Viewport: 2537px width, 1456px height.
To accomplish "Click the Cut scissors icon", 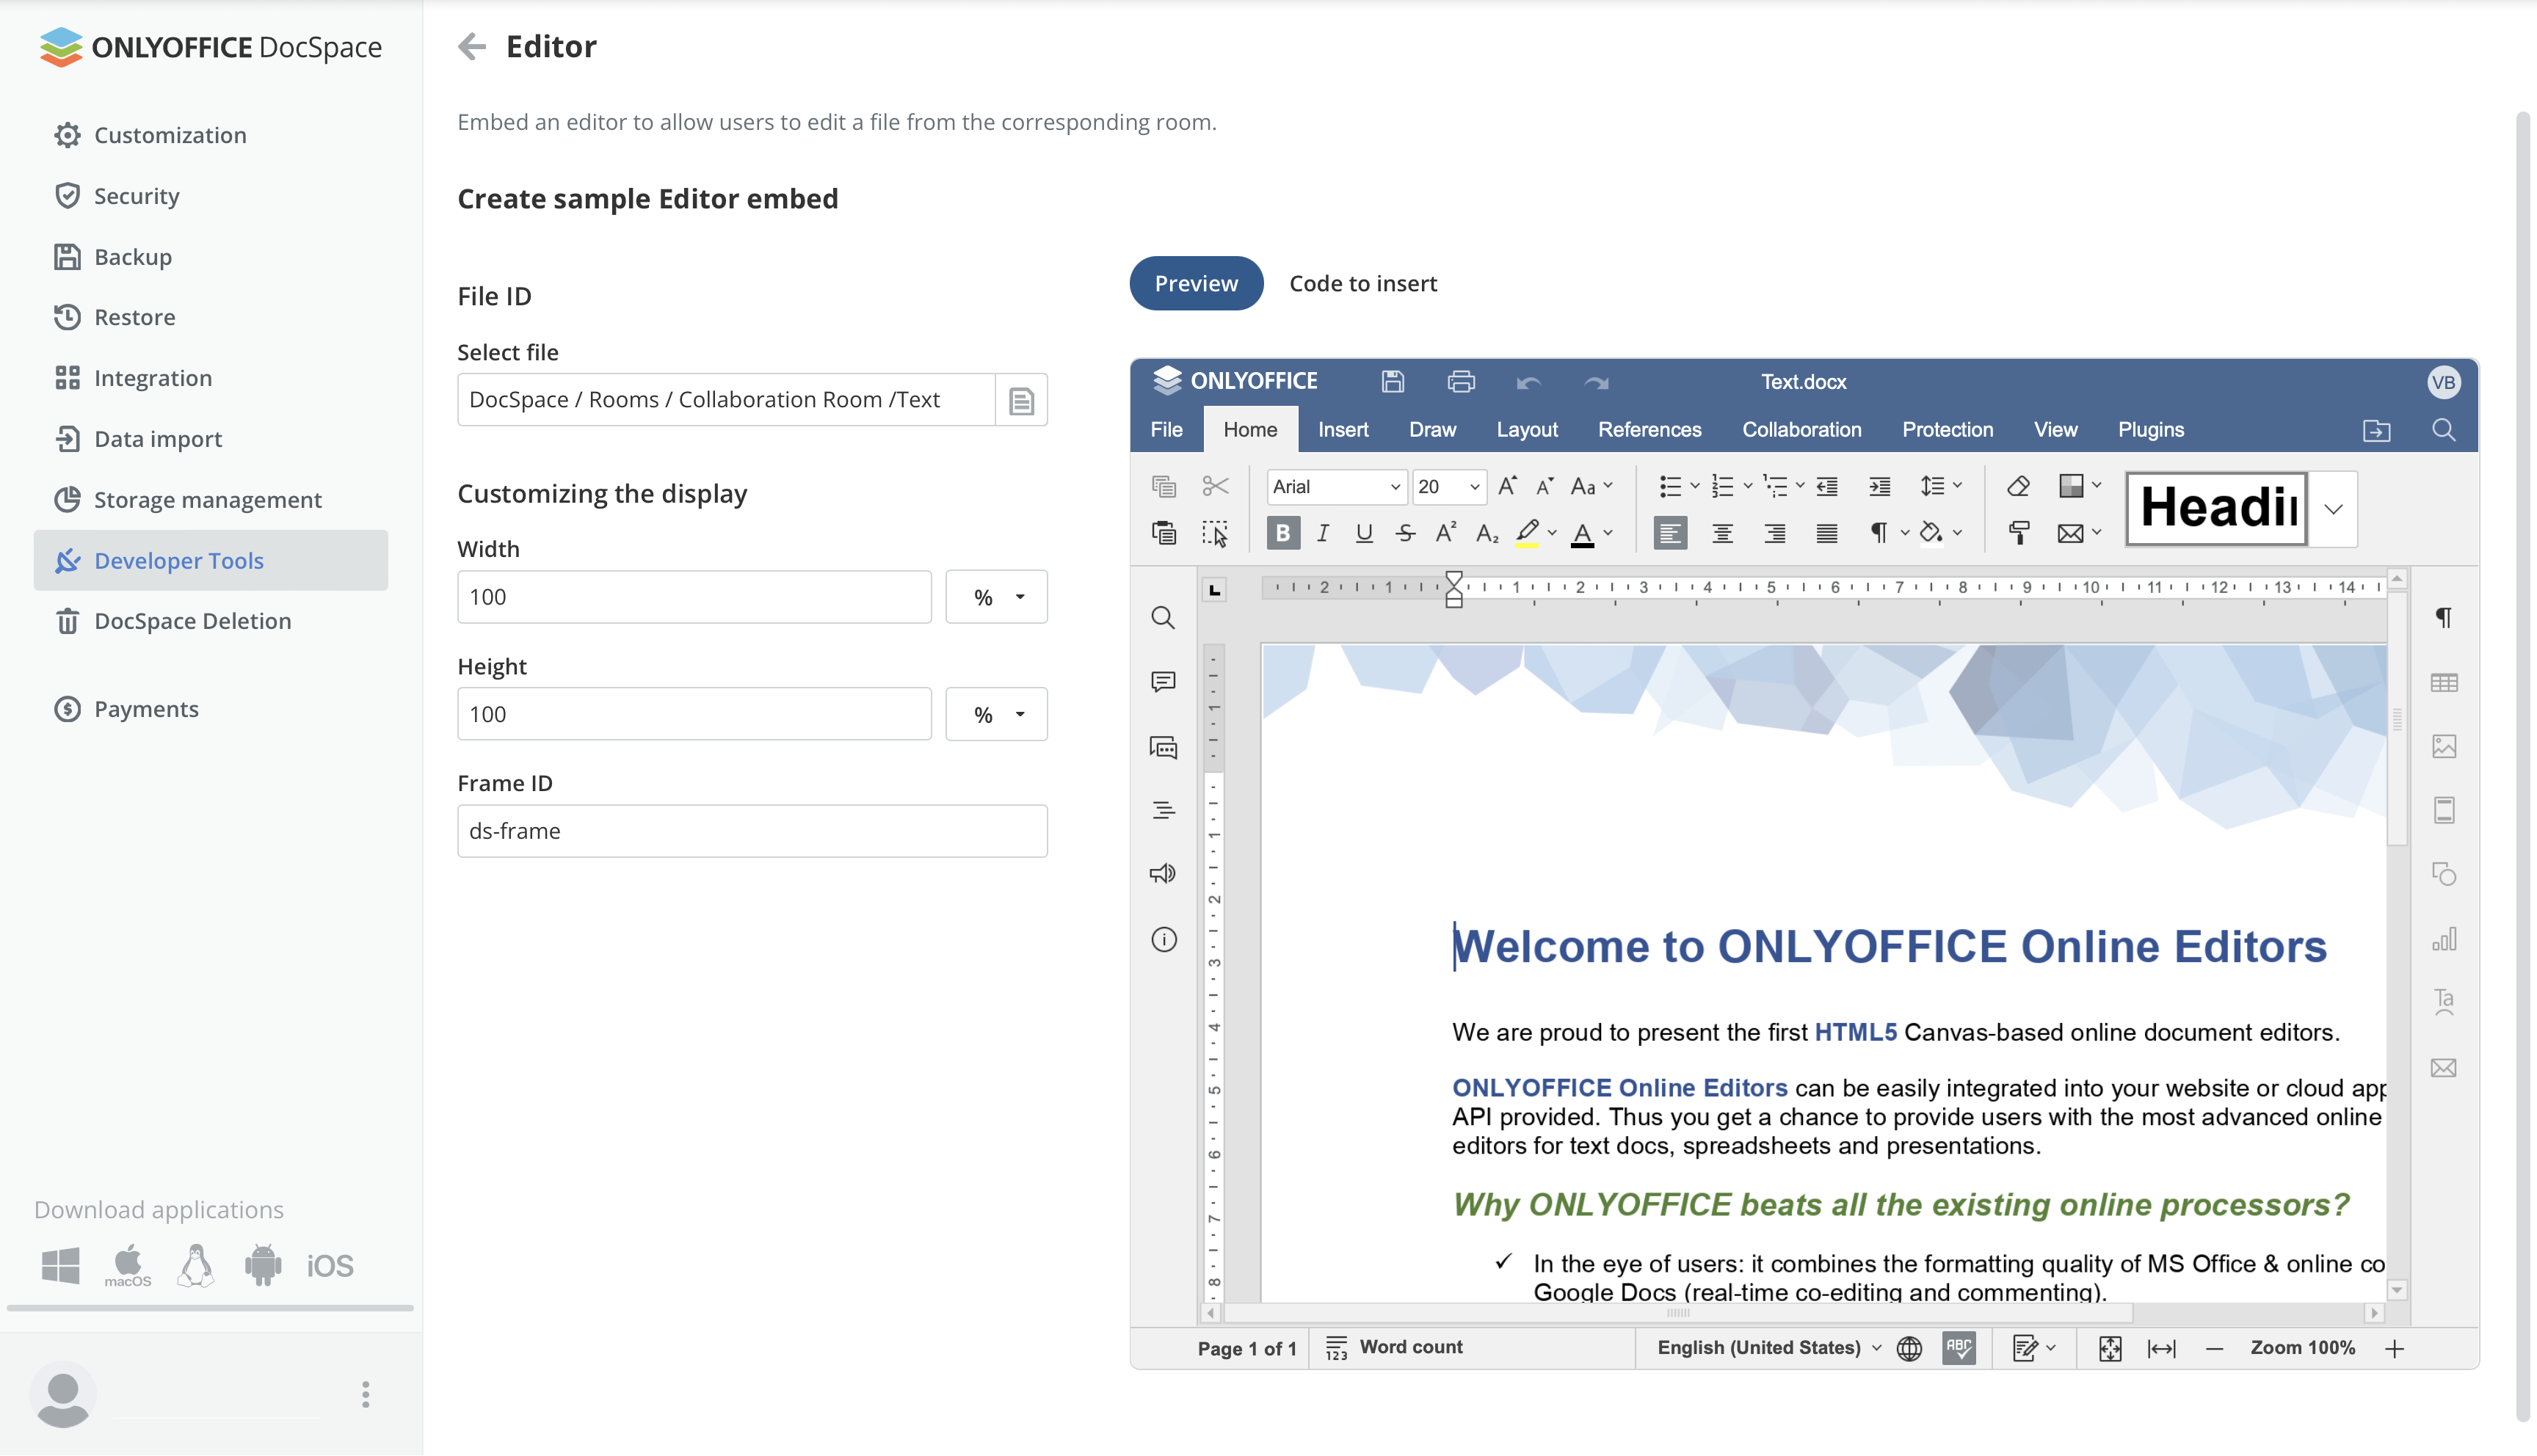I will point(1215,486).
